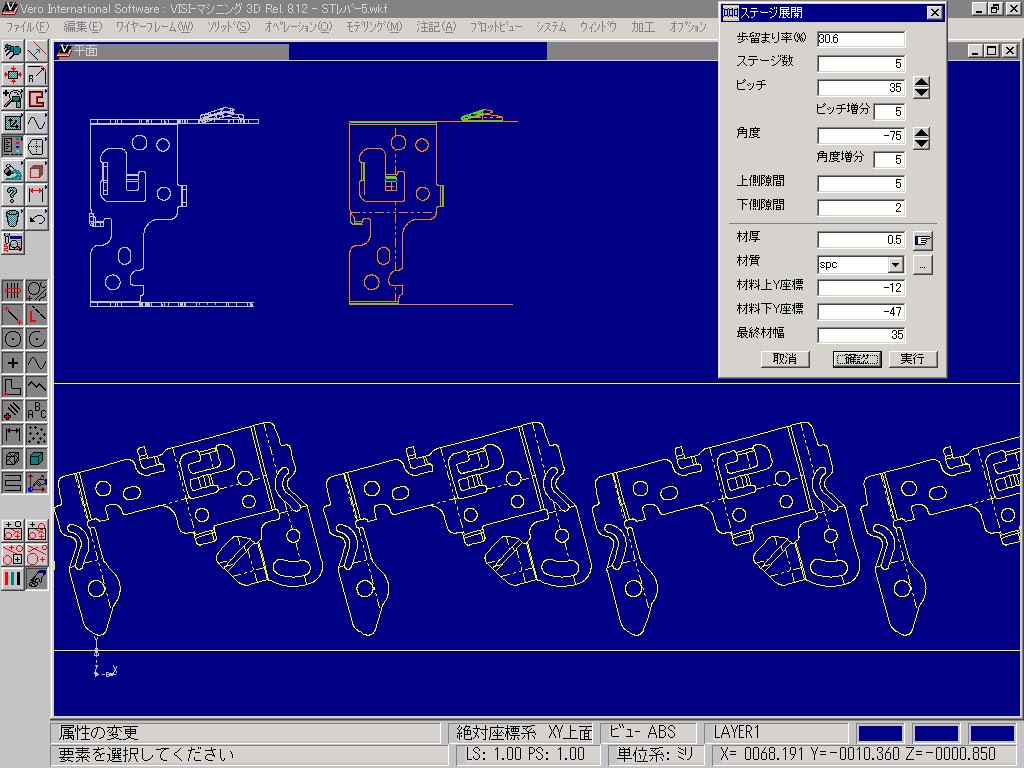The width and height of the screenshot is (1024, 768).
Task: Open the オペレーション(O) menu
Action: pos(298,27)
